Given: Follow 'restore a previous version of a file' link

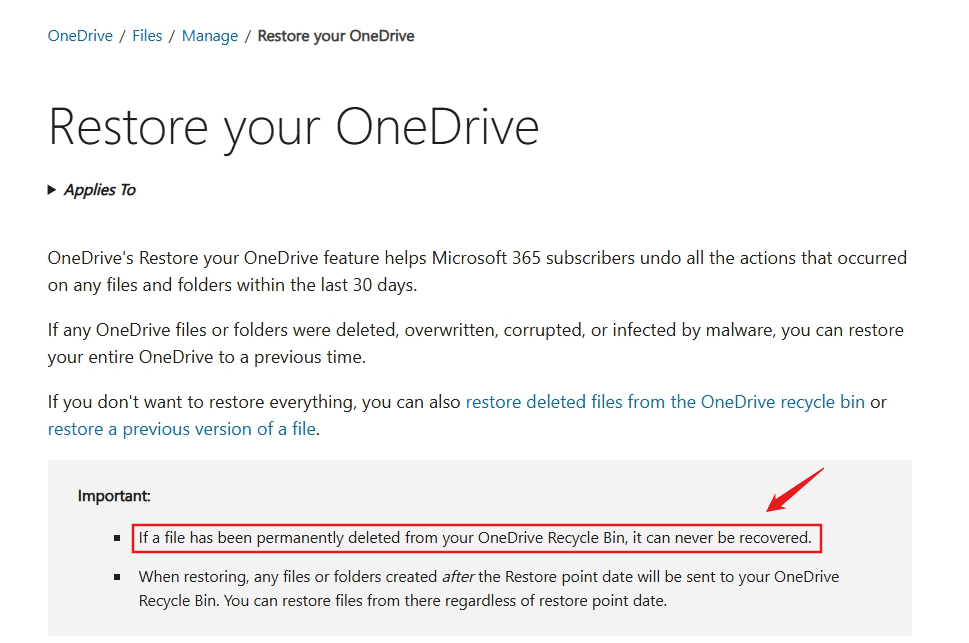Looking at the screenshot, I should point(182,429).
